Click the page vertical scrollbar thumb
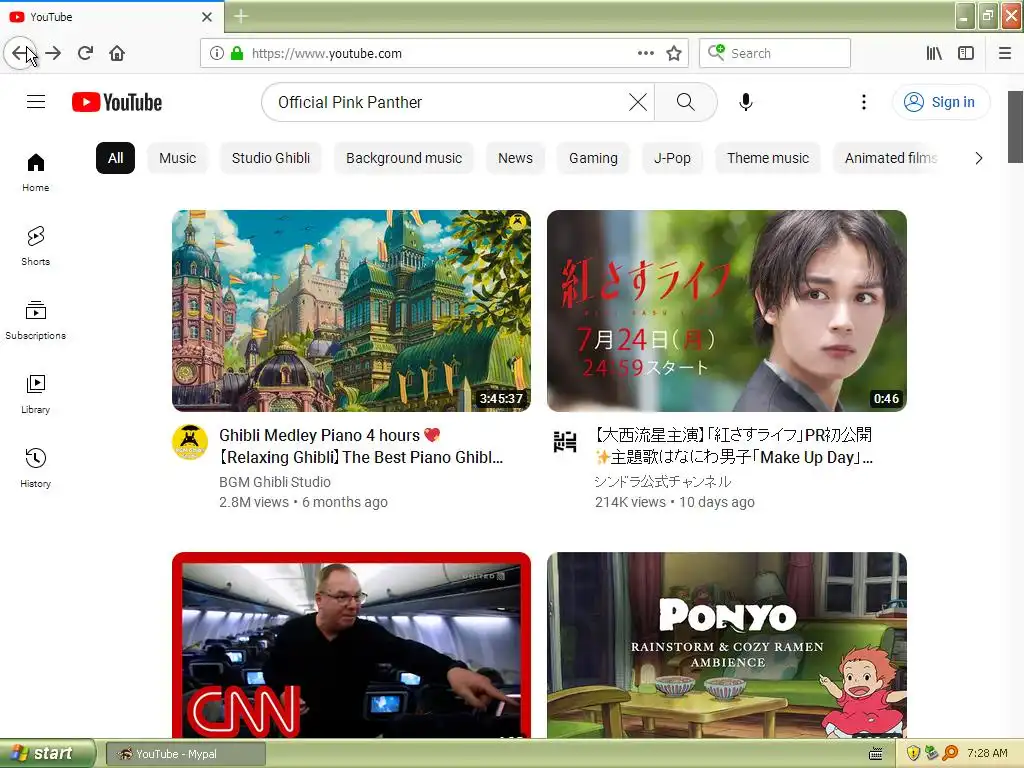1024x768 pixels. (x=1015, y=127)
